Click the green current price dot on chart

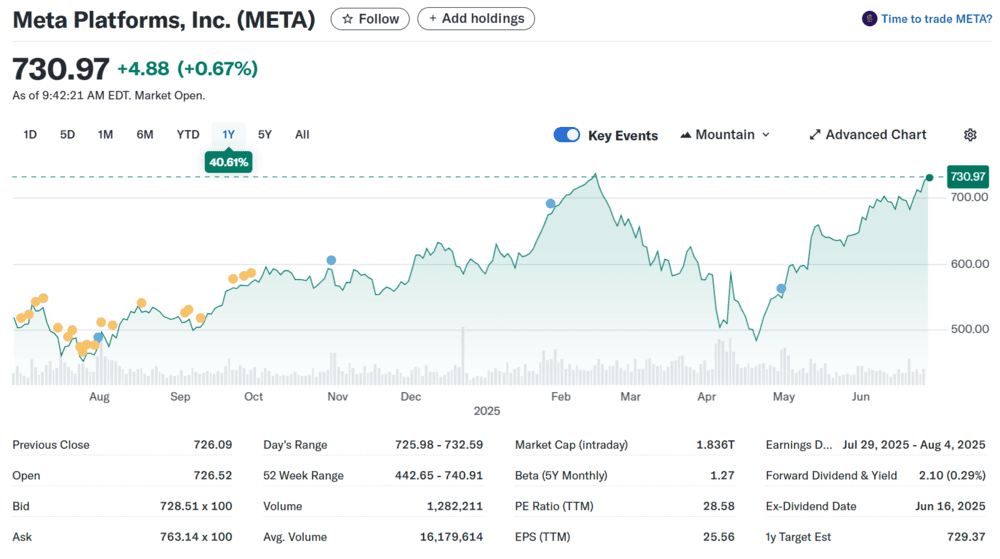[x=929, y=178]
